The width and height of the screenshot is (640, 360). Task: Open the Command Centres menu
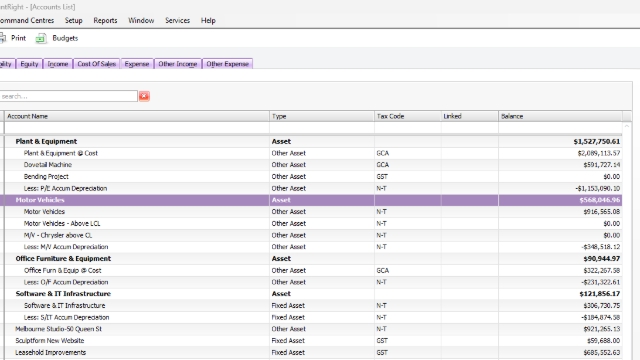[x=27, y=20]
